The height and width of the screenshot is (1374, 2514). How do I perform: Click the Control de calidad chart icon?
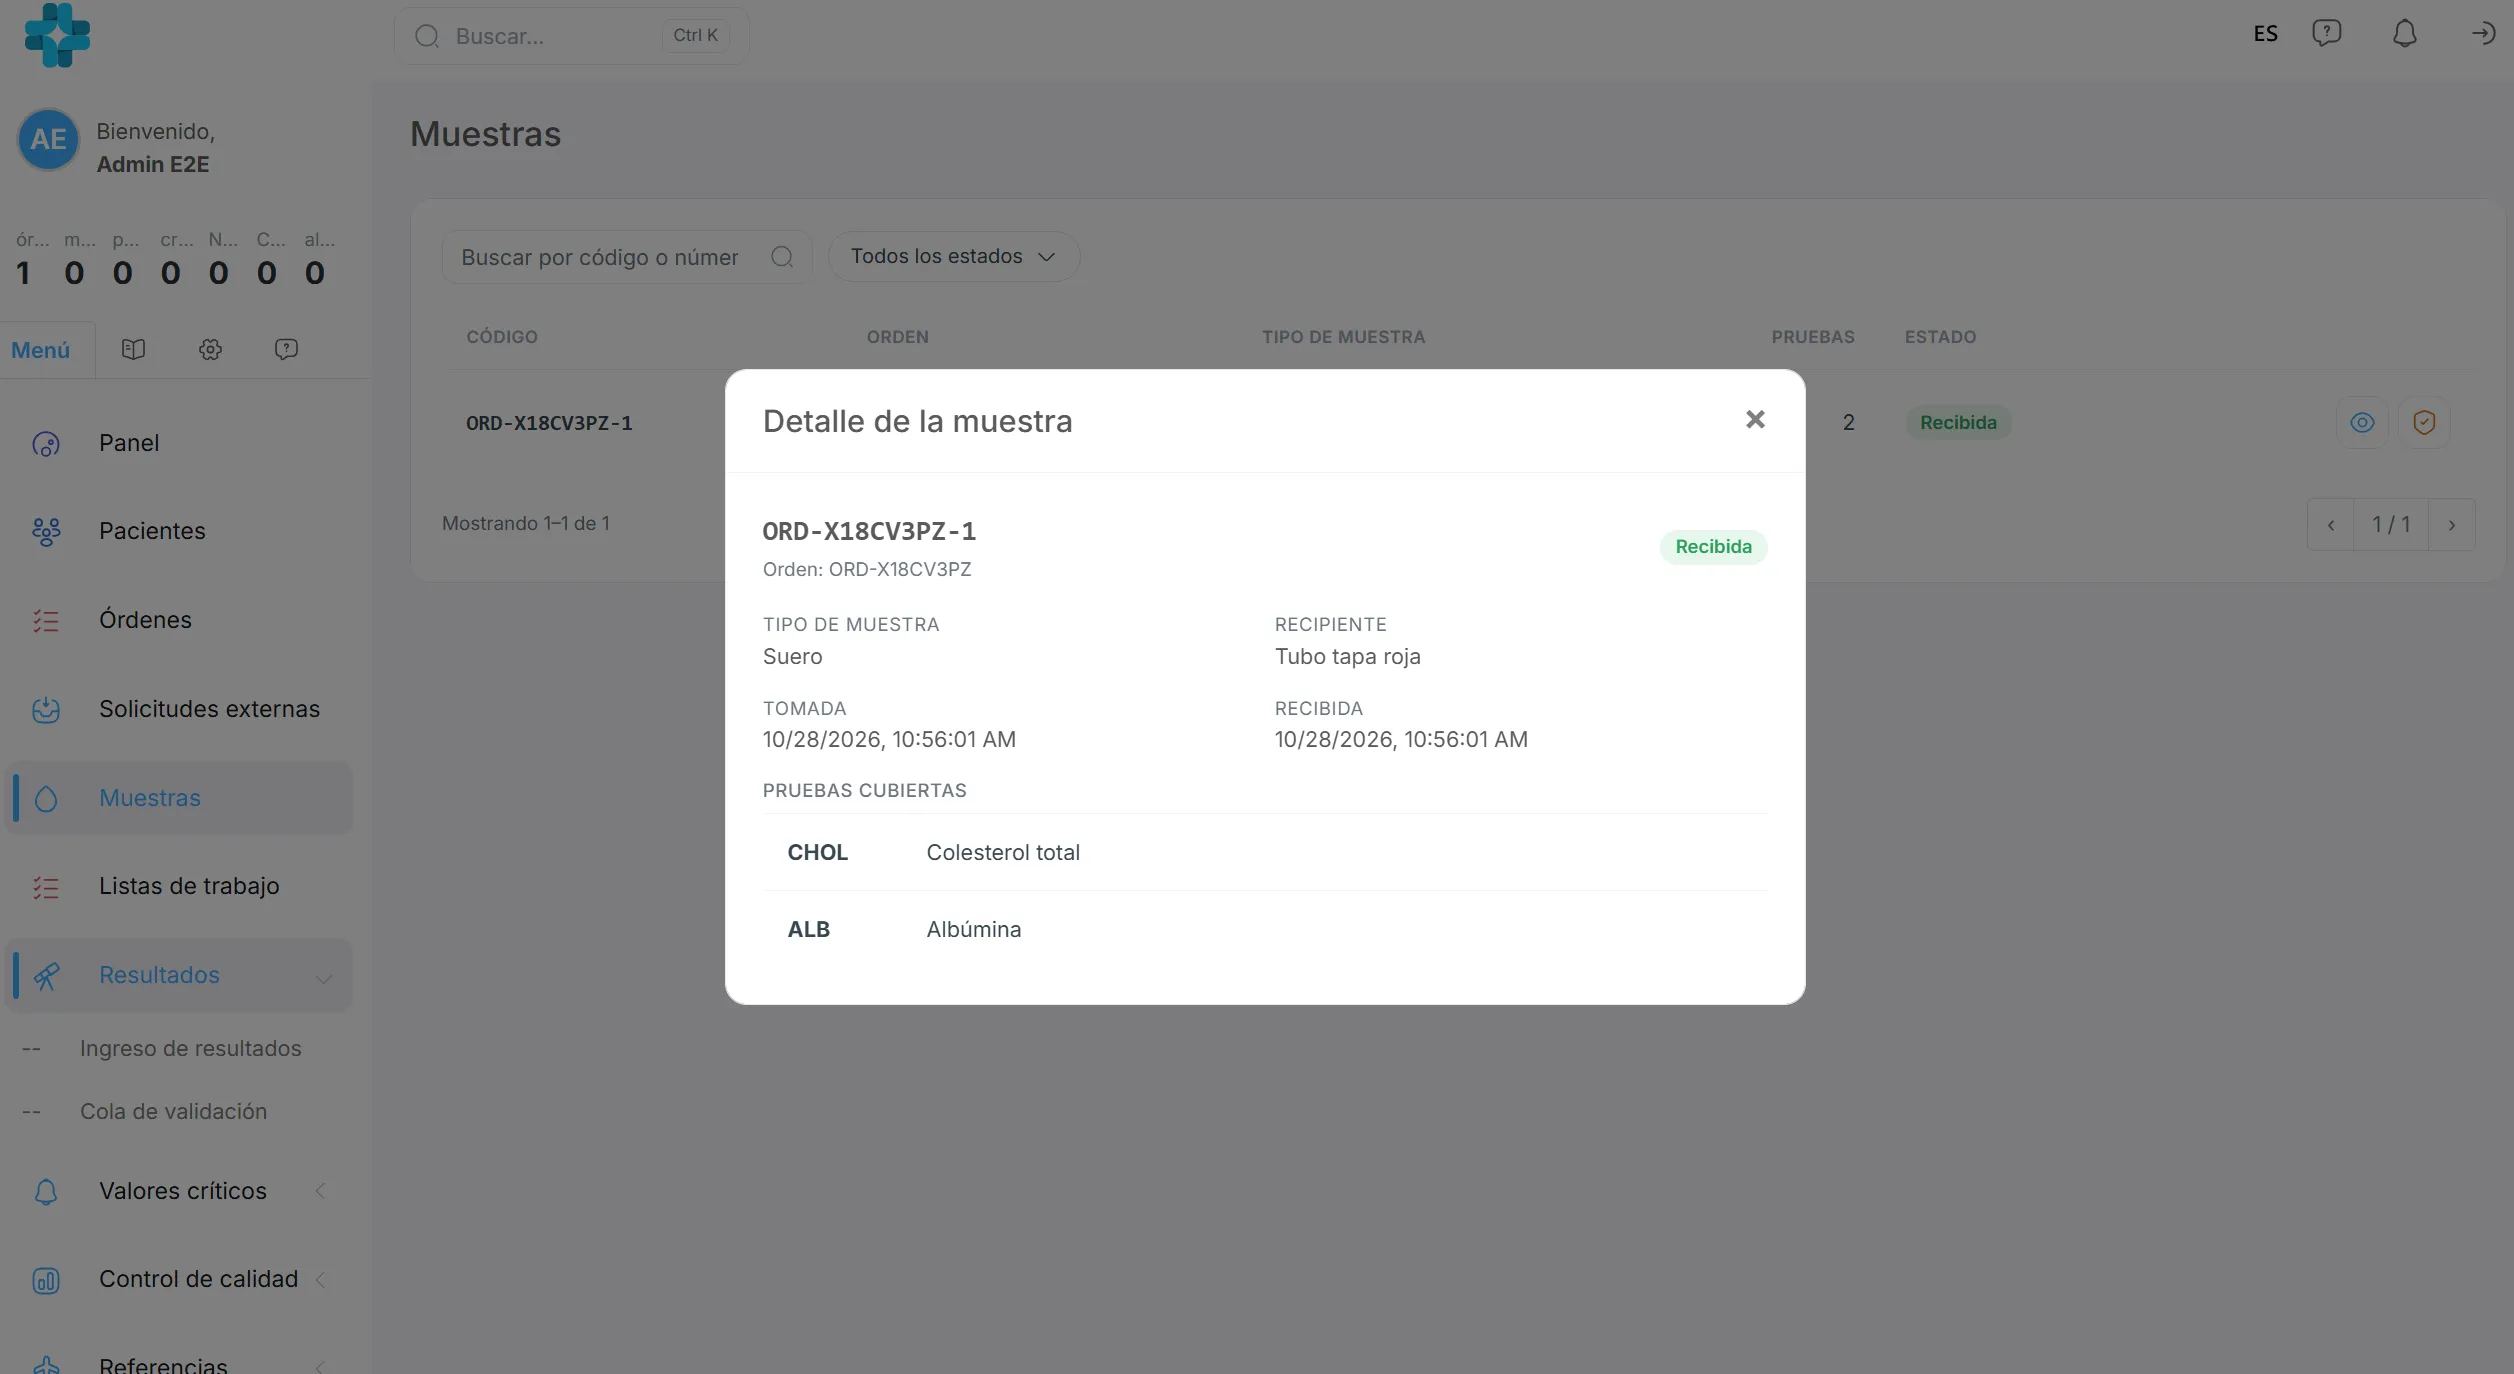click(x=46, y=1280)
